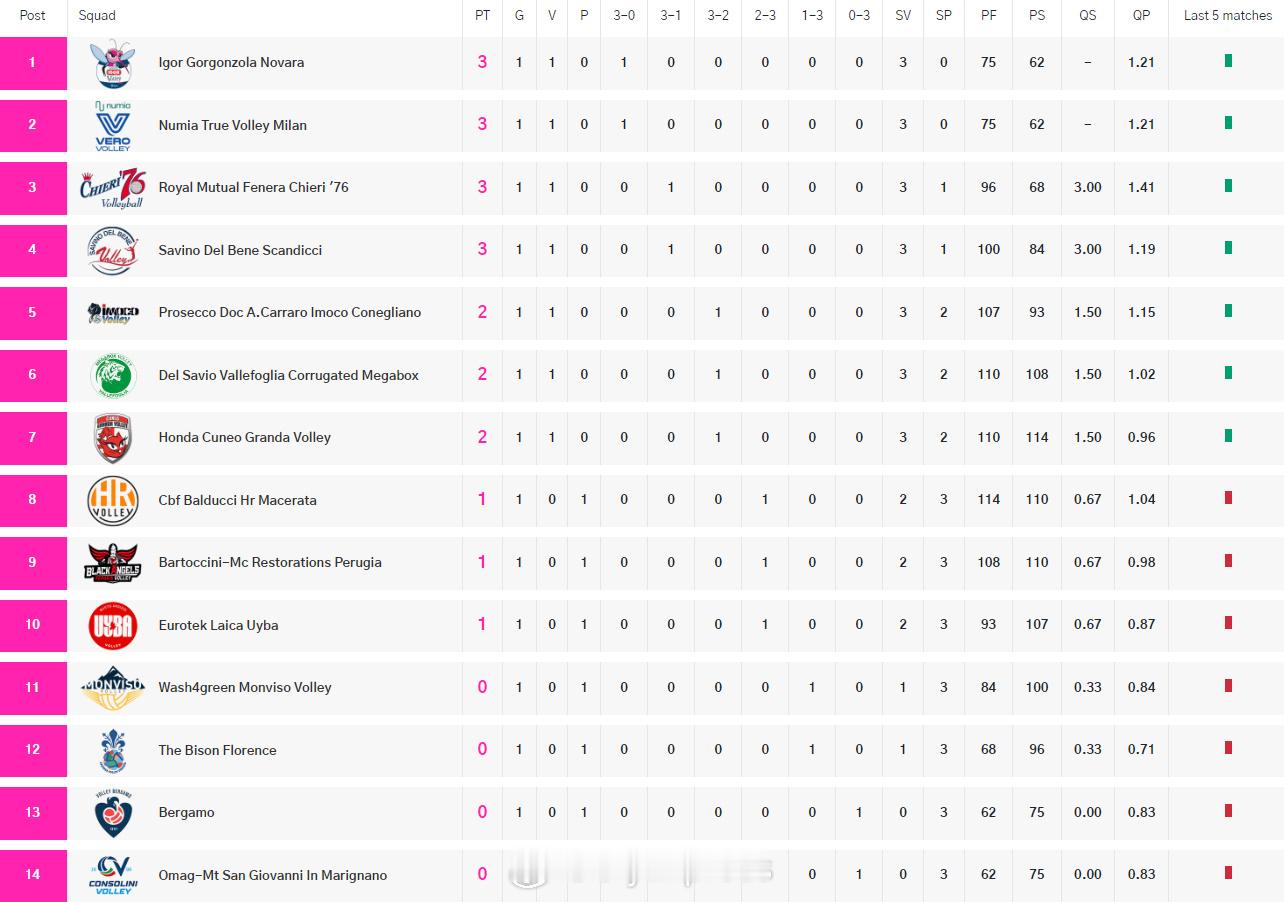Click the Volley Bergamo shield logo
The image size is (1284, 902).
point(113,813)
